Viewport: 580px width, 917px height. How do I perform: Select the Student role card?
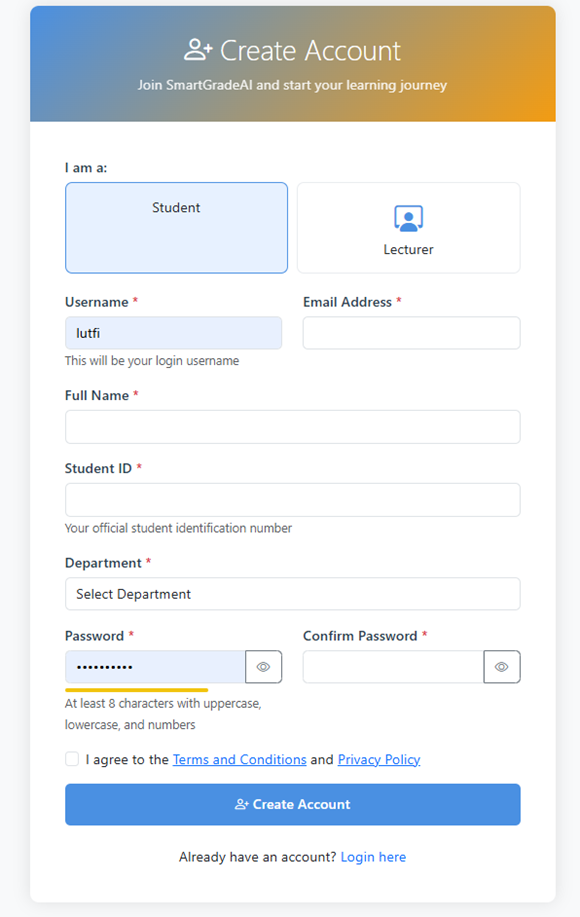[x=176, y=227]
